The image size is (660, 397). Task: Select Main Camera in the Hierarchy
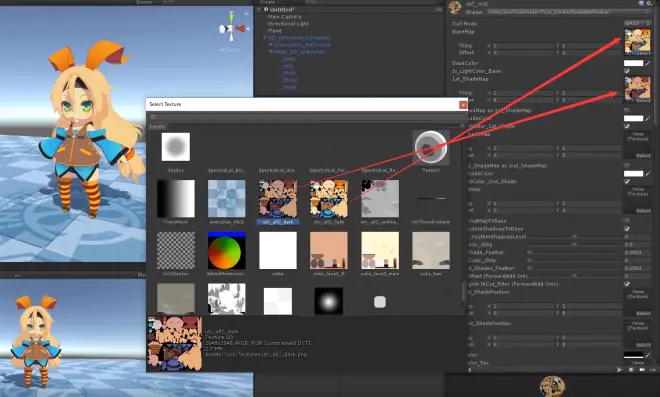[x=285, y=17]
